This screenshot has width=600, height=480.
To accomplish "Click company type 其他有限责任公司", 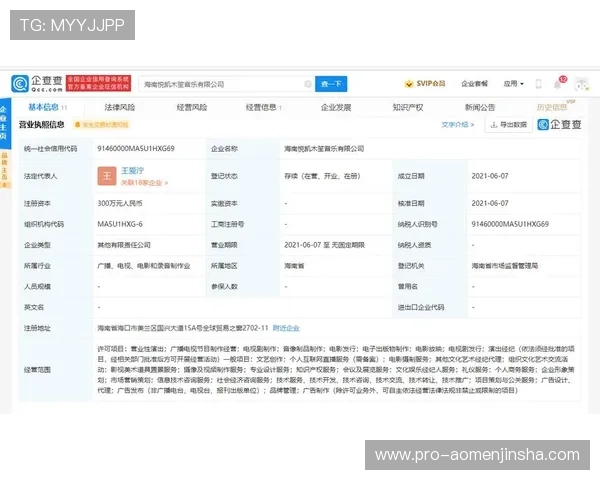I will tap(124, 245).
